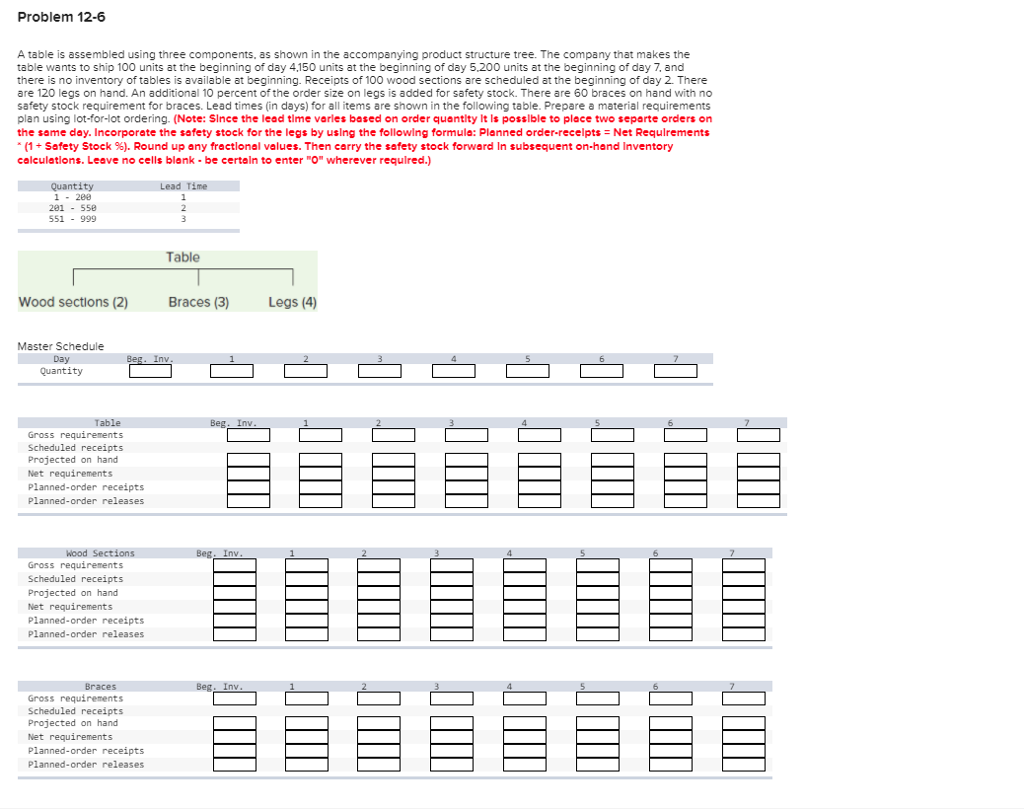This screenshot has height=809, width=1024.
Task: Click Table gross requirements day 4 field
Action: (x=539, y=435)
